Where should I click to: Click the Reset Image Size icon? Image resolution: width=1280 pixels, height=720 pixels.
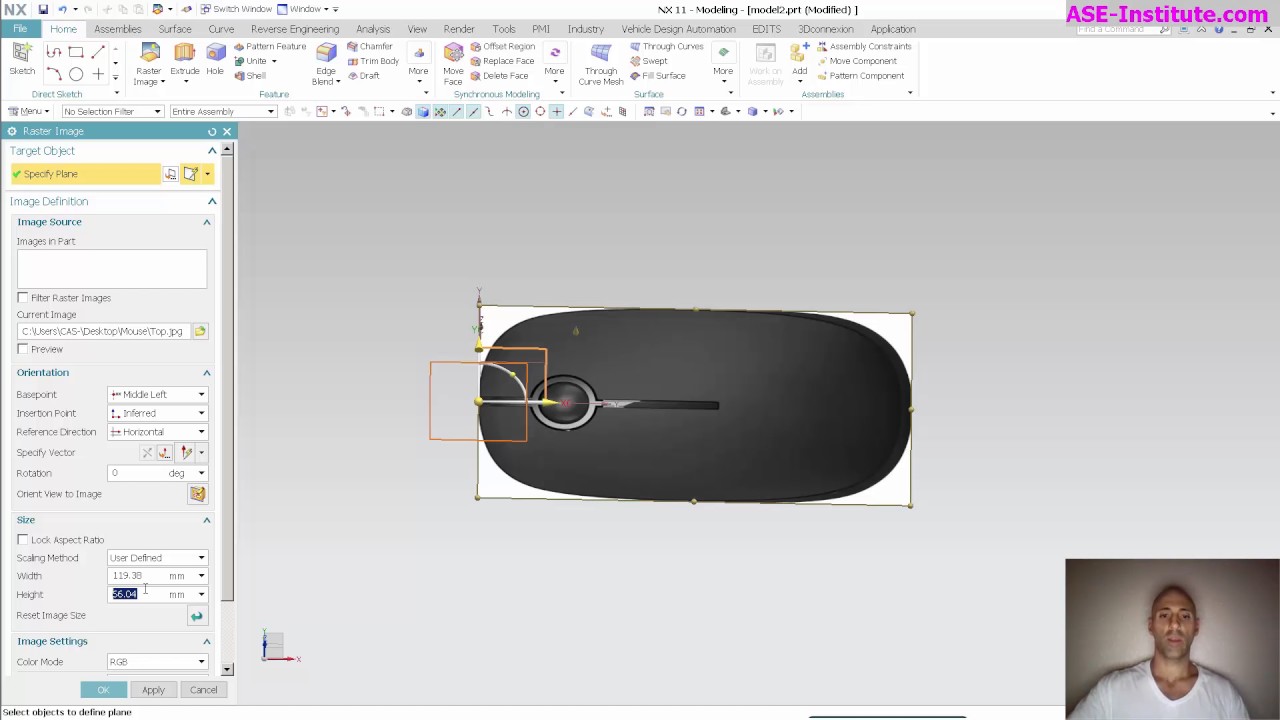coord(196,616)
